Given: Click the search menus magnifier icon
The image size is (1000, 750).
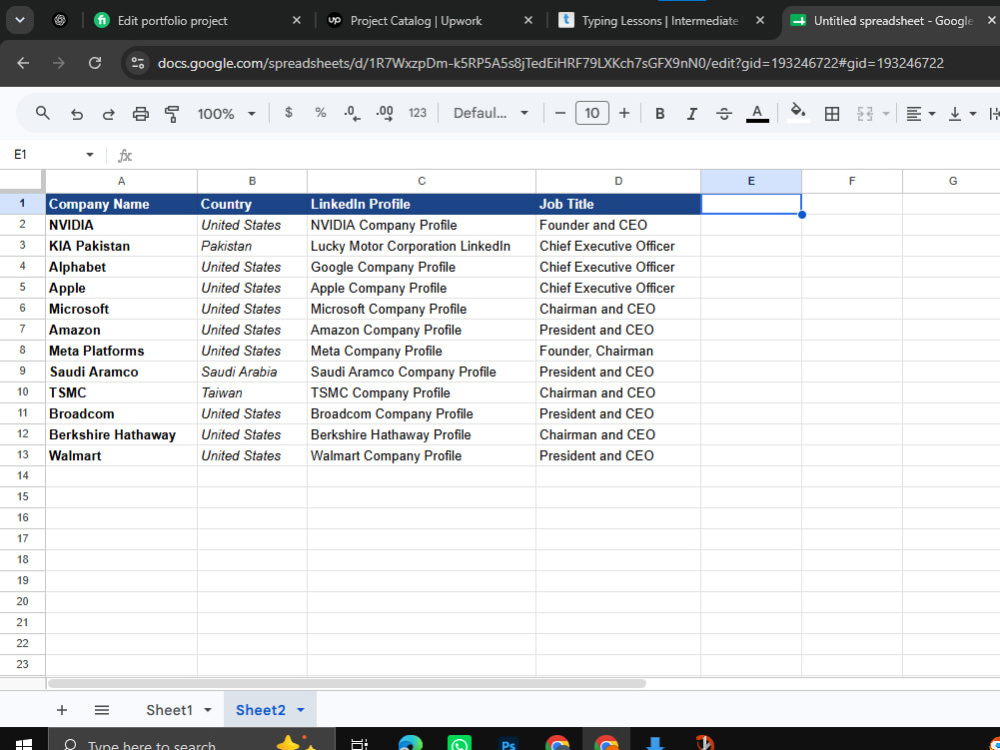Looking at the screenshot, I should coord(43,114).
